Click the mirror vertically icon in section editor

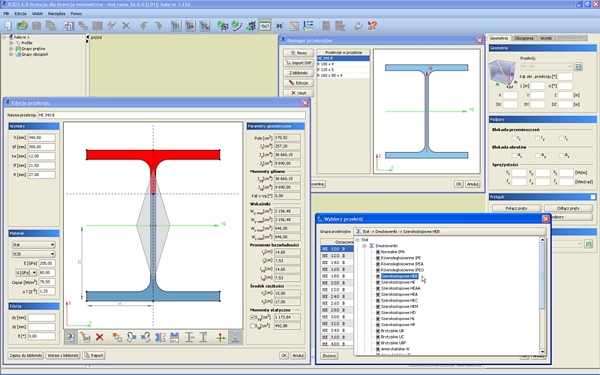(x=174, y=337)
